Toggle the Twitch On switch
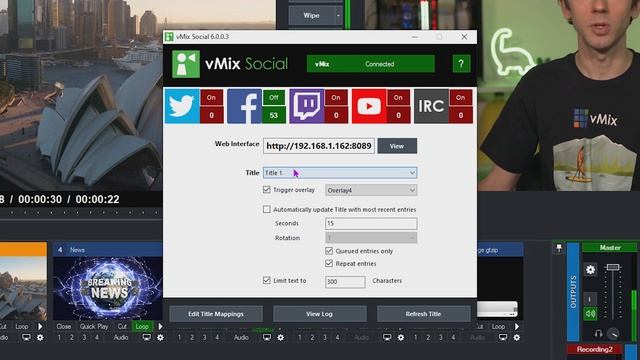The image size is (640, 360). pos(336,98)
